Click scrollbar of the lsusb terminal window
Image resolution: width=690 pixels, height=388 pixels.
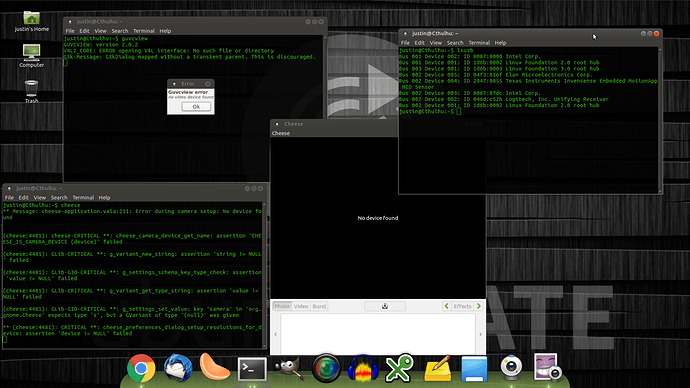pos(660,120)
